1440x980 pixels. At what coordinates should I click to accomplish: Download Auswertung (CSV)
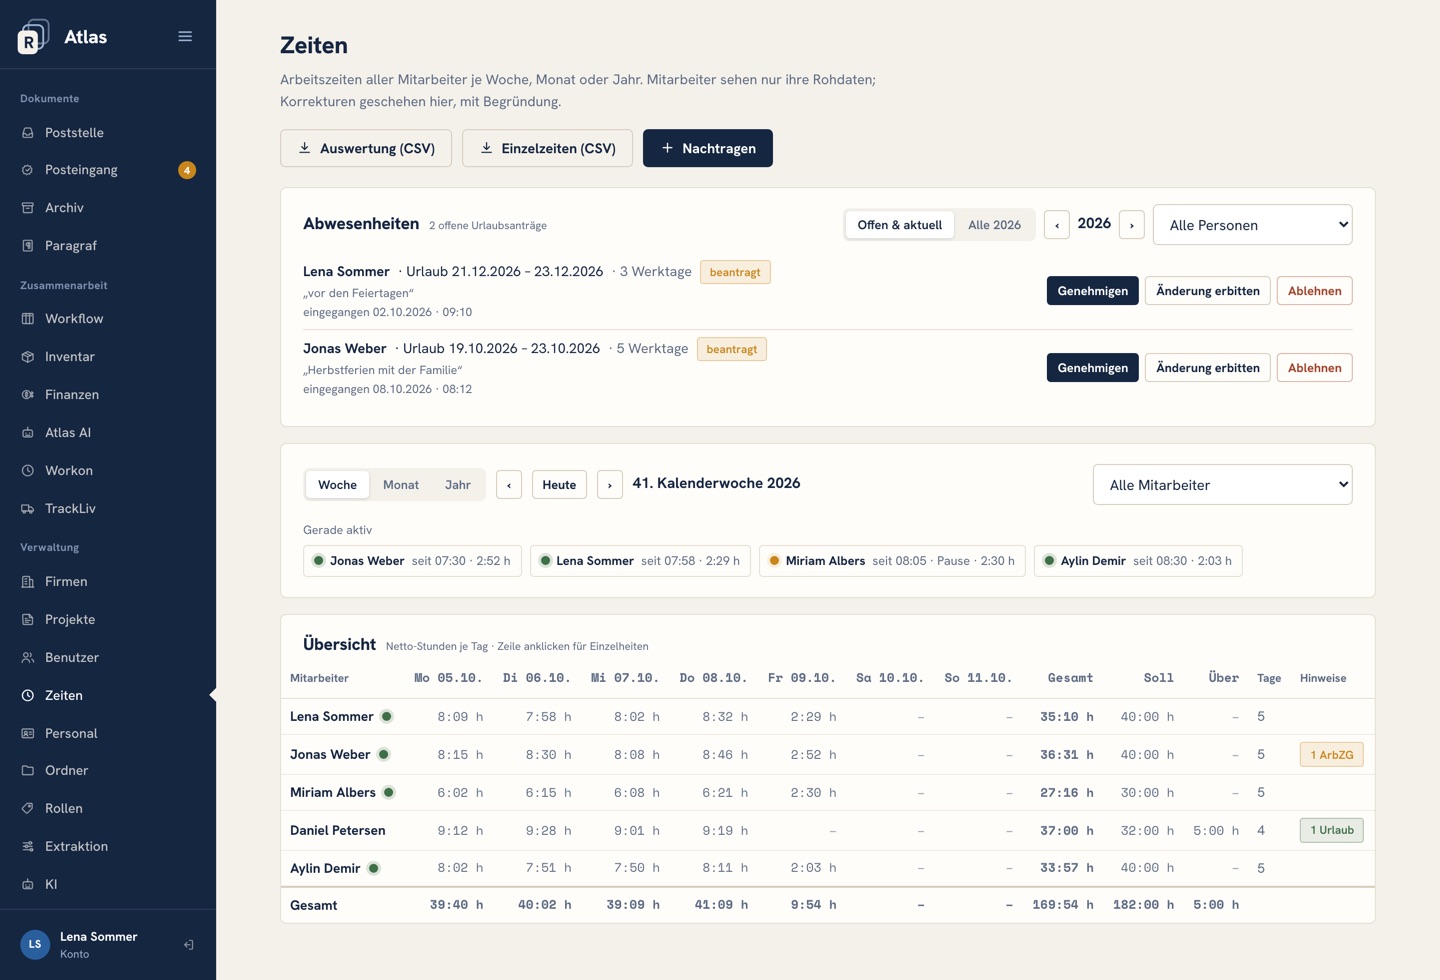point(366,148)
